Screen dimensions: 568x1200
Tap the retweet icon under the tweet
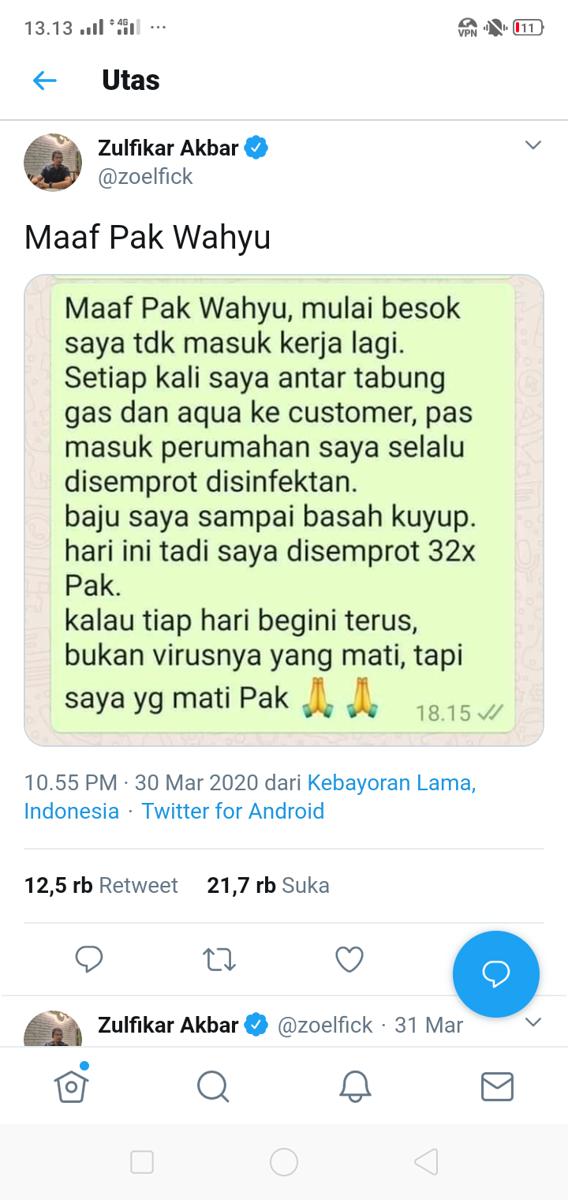click(219, 960)
